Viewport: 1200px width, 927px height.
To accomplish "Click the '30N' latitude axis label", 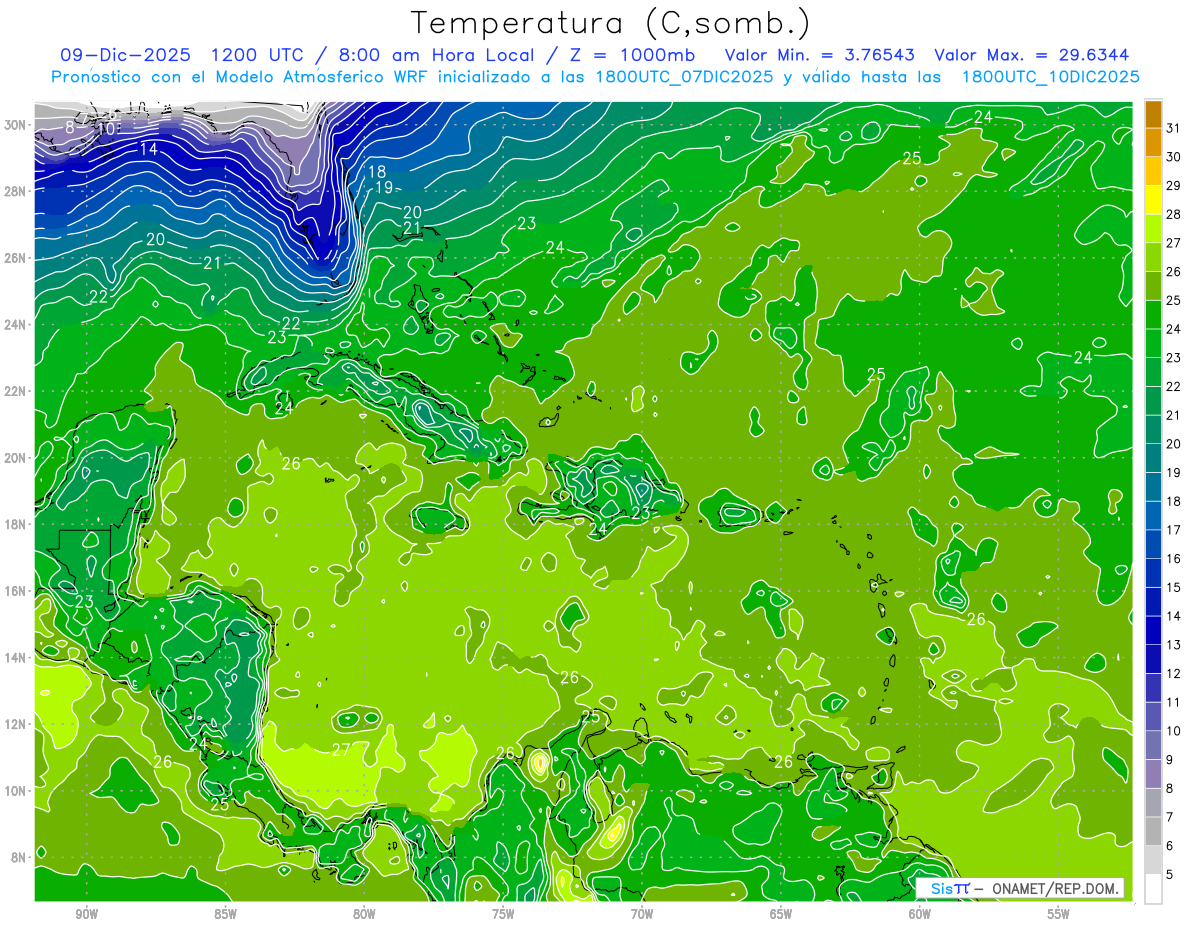I will (16, 125).
